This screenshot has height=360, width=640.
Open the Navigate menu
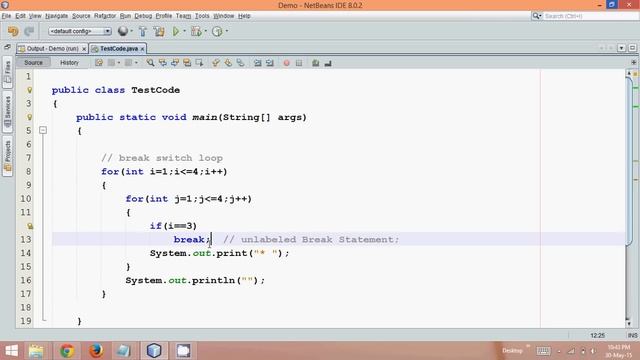click(x=56, y=16)
